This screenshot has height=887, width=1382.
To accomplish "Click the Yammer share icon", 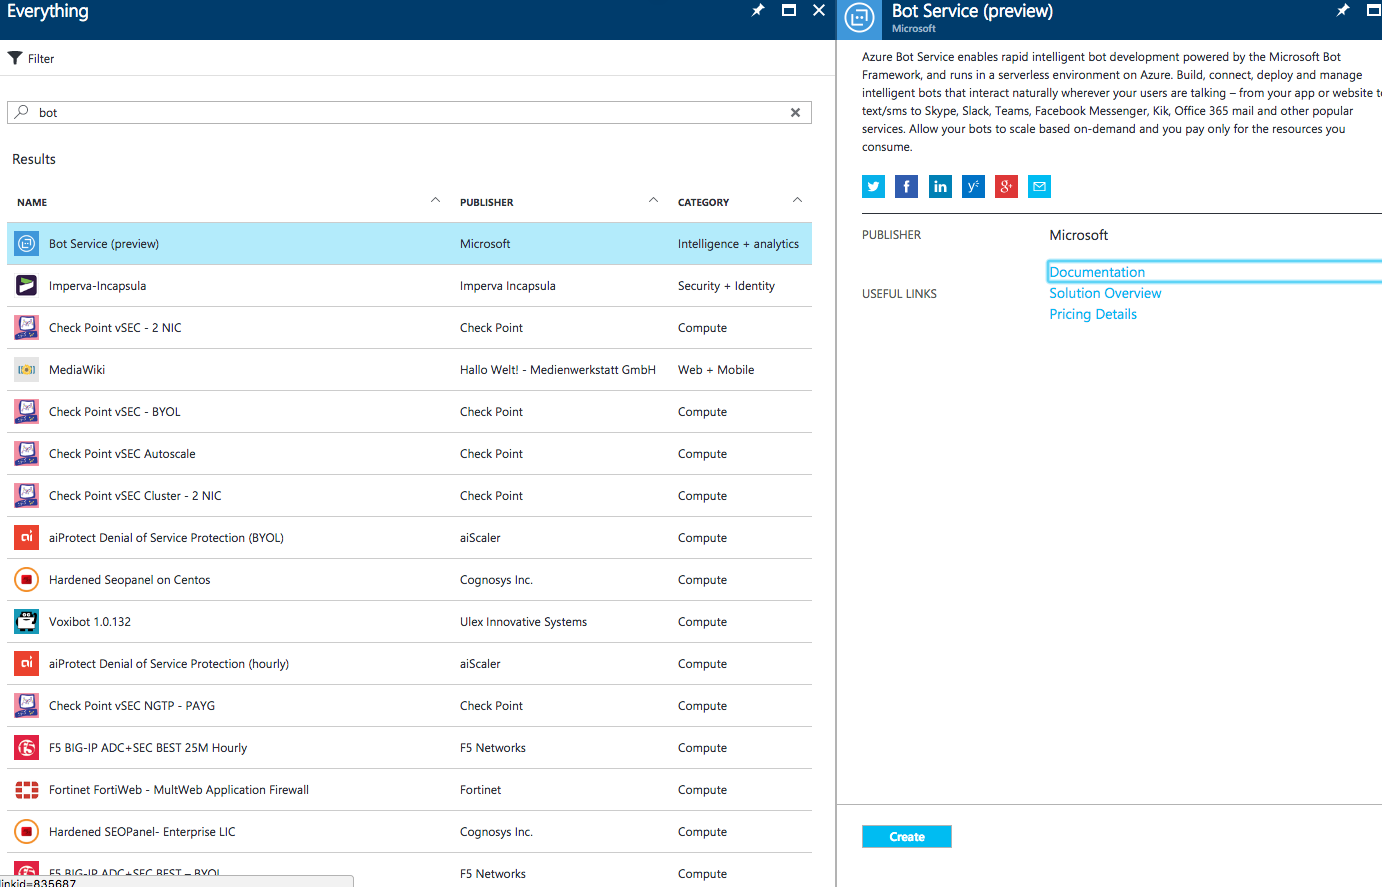I will coord(973,187).
